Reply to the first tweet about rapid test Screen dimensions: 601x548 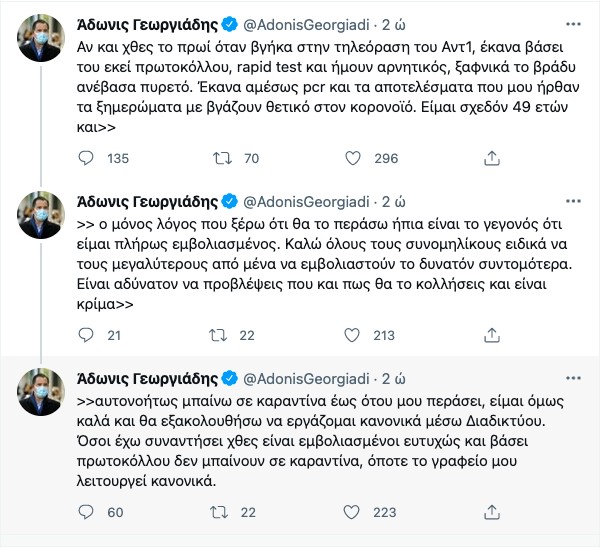coord(86,158)
